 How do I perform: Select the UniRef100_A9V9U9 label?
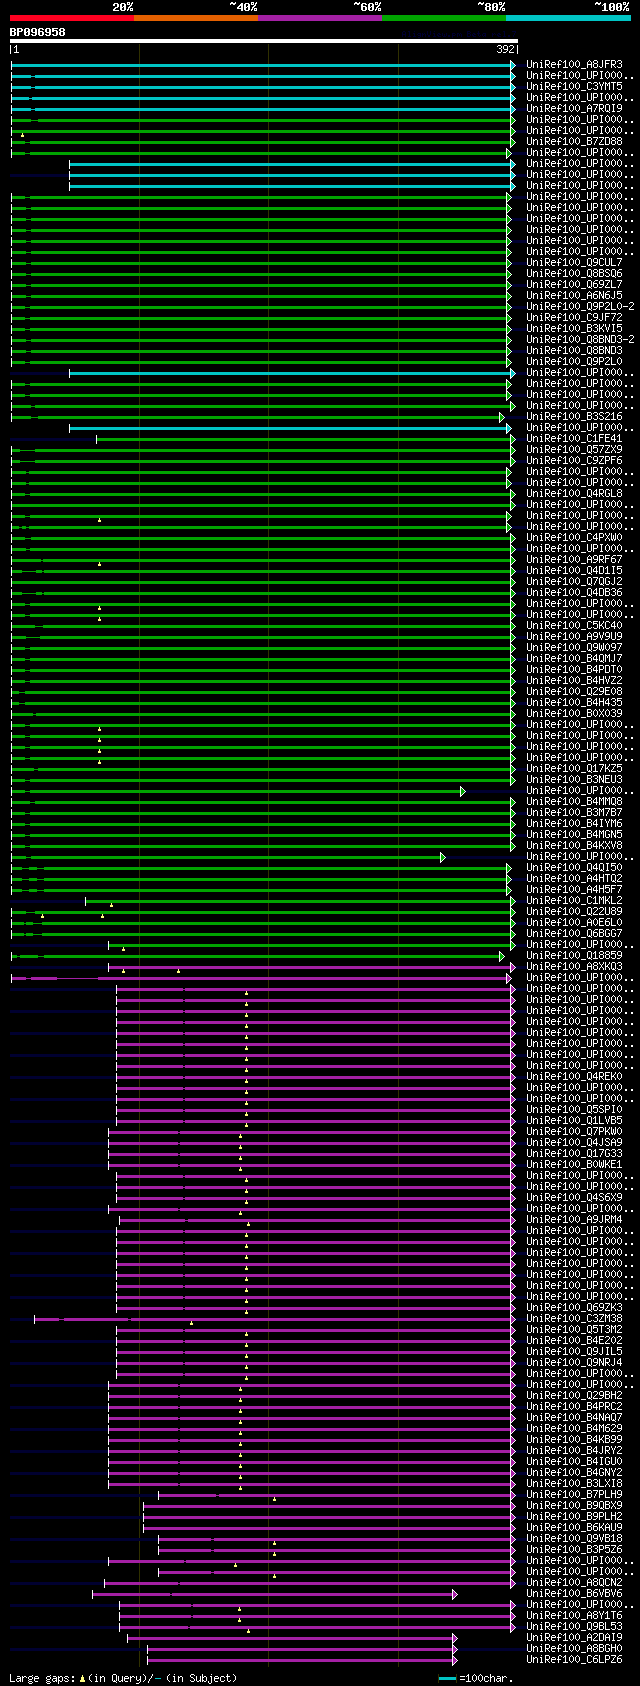click(x=574, y=637)
